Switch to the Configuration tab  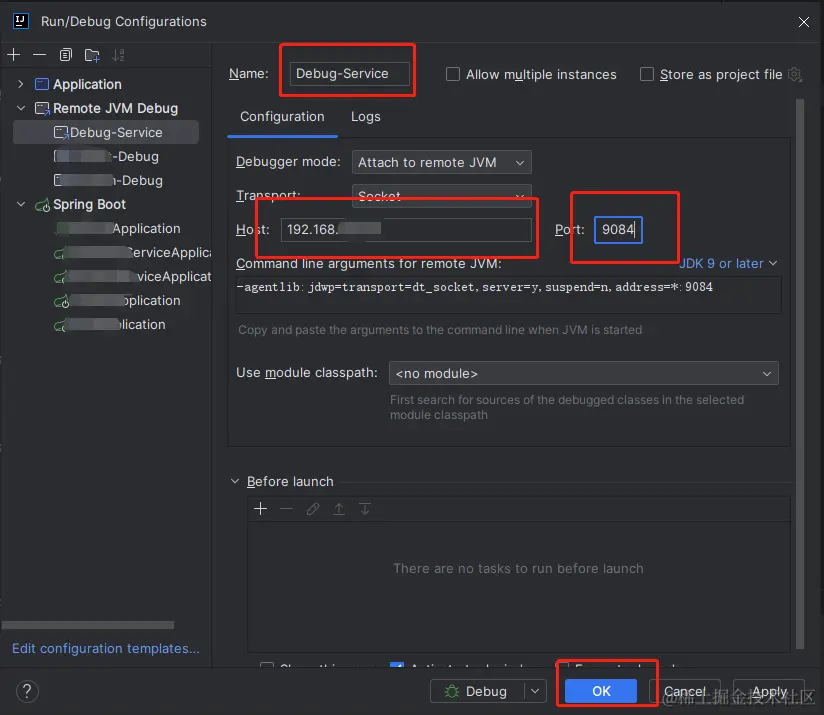[282, 117]
